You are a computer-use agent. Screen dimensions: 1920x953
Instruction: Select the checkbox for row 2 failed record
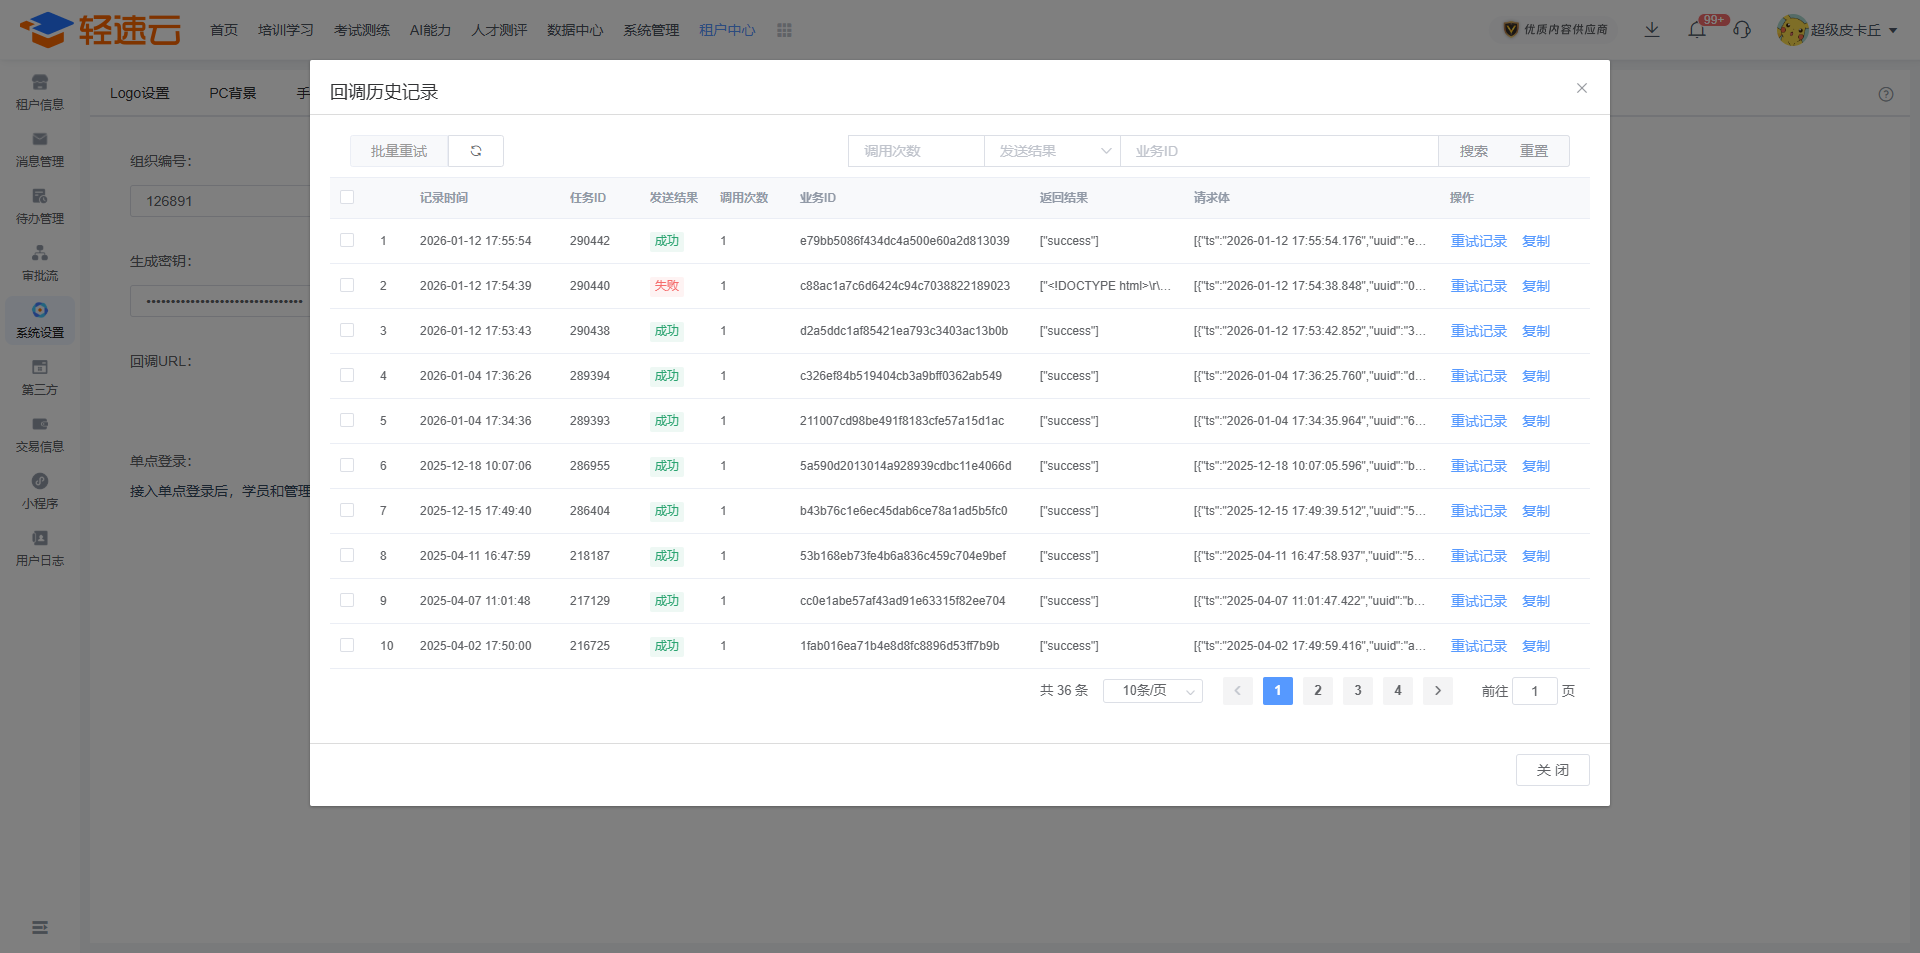(347, 286)
